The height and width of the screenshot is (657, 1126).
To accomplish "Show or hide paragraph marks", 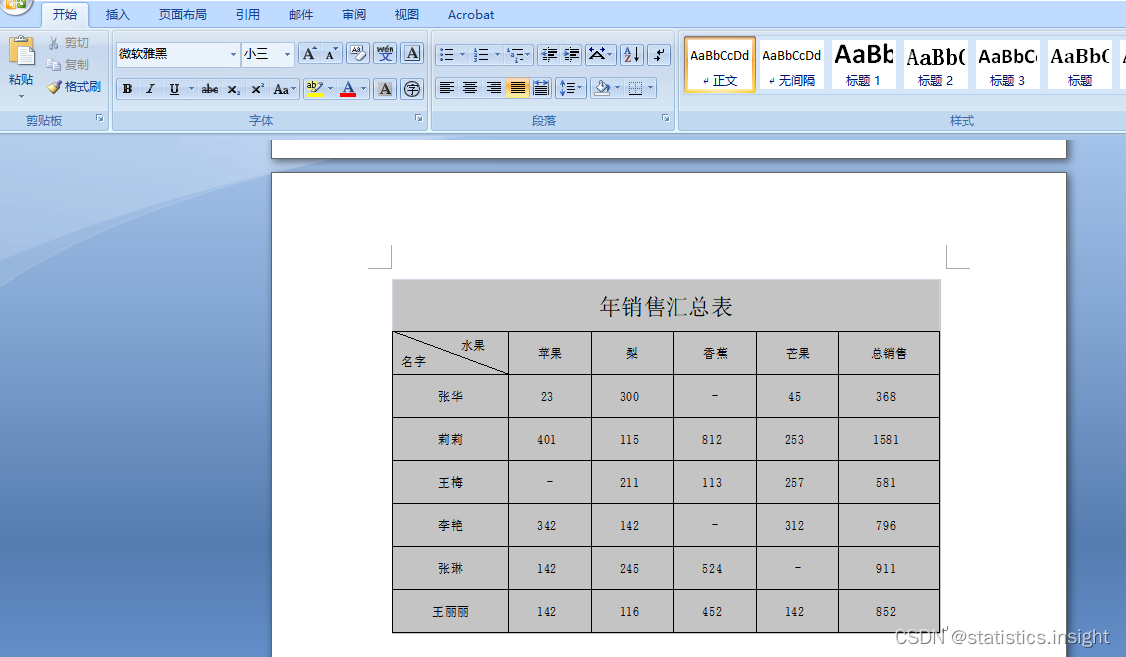I will (x=659, y=55).
